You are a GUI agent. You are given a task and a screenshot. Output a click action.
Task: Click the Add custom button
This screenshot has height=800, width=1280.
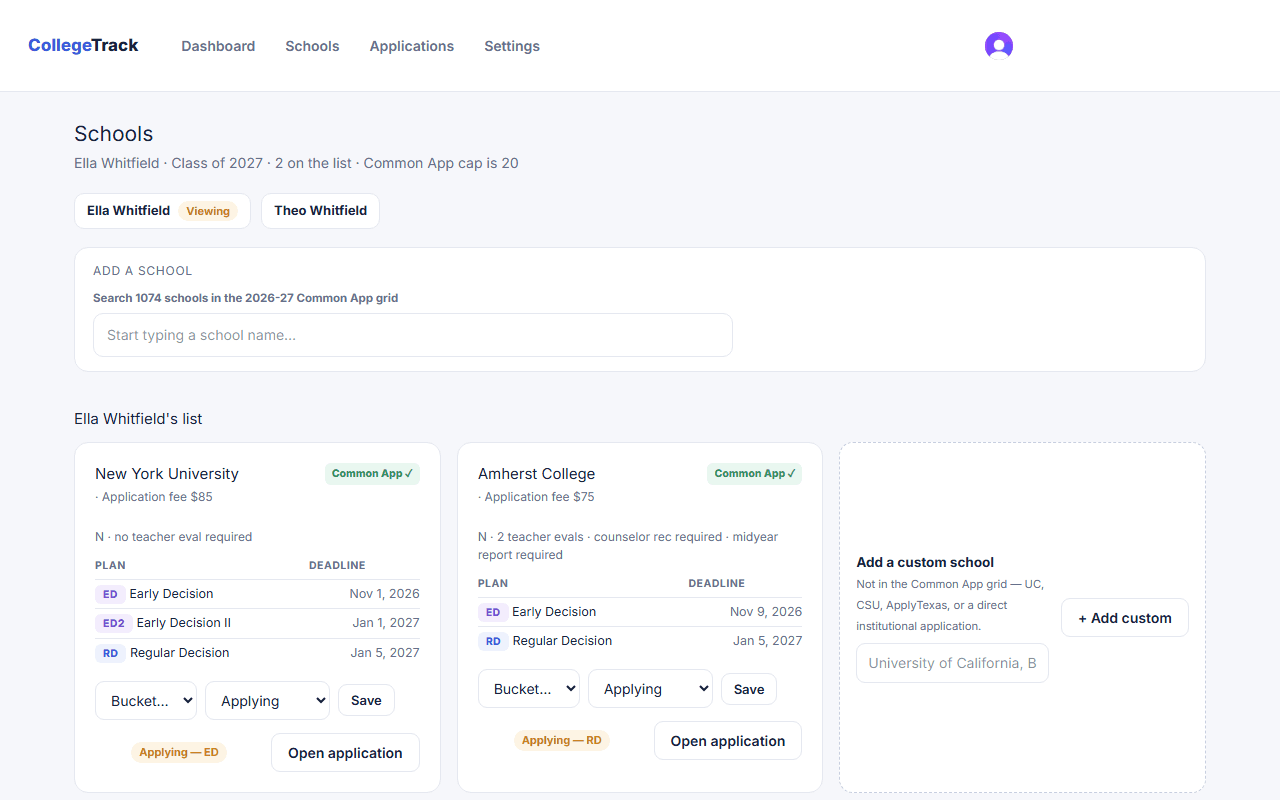[1125, 618]
